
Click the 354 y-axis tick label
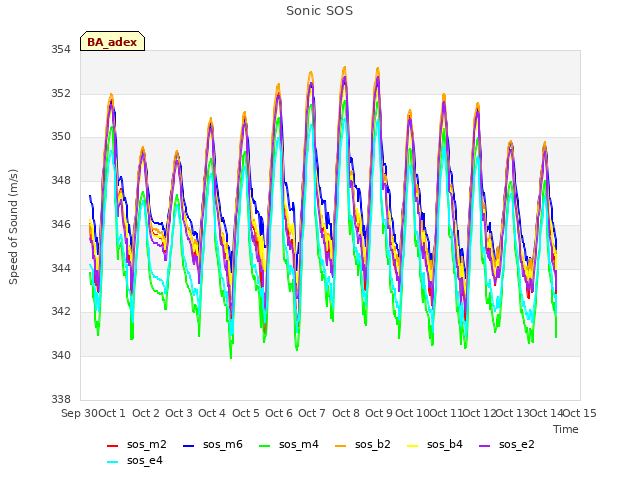[x=61, y=50]
